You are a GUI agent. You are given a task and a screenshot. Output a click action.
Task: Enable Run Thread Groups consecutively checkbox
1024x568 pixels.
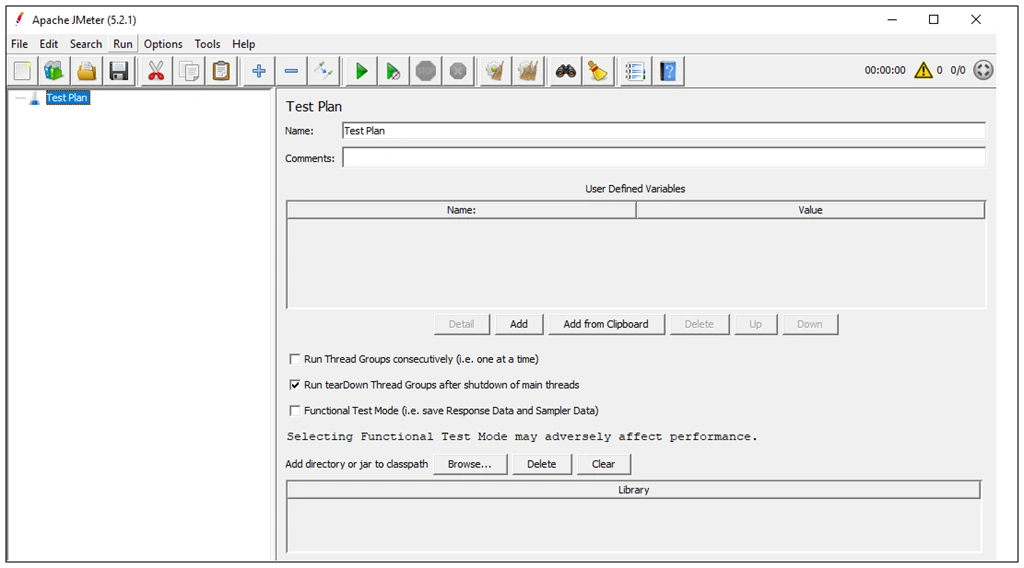point(295,359)
